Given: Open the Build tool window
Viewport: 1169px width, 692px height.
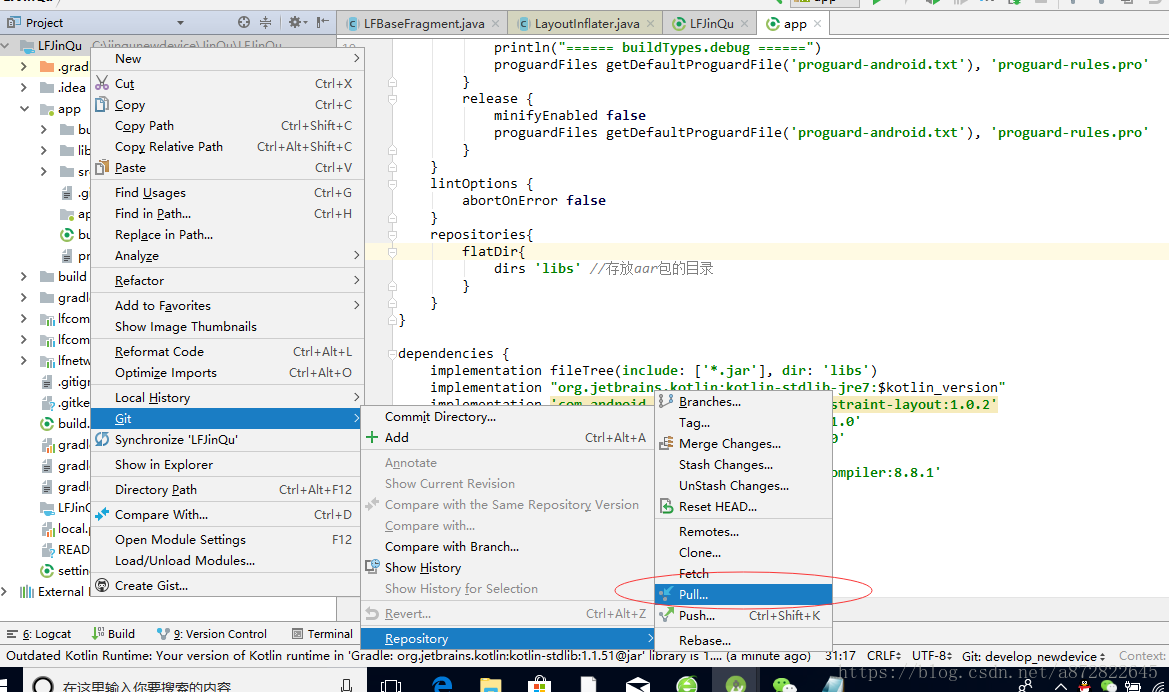Looking at the screenshot, I should (113, 634).
